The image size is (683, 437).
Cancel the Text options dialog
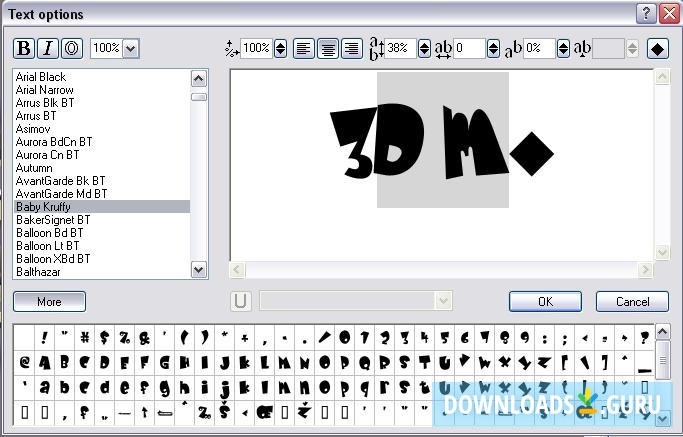click(x=632, y=301)
